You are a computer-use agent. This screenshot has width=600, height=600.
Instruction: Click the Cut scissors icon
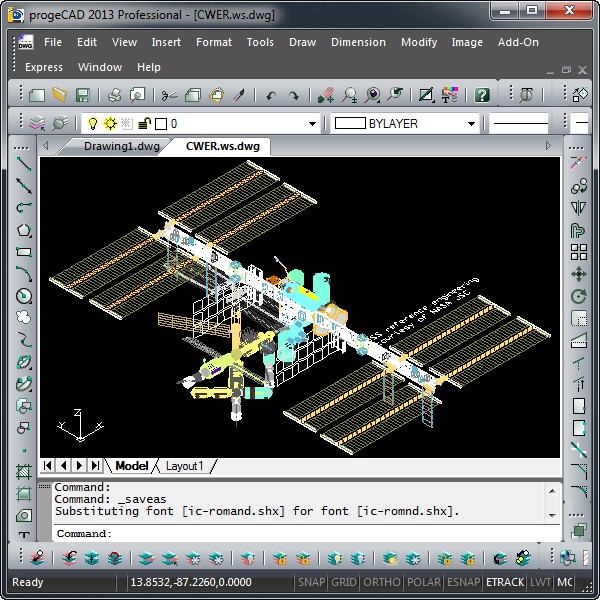(168, 95)
